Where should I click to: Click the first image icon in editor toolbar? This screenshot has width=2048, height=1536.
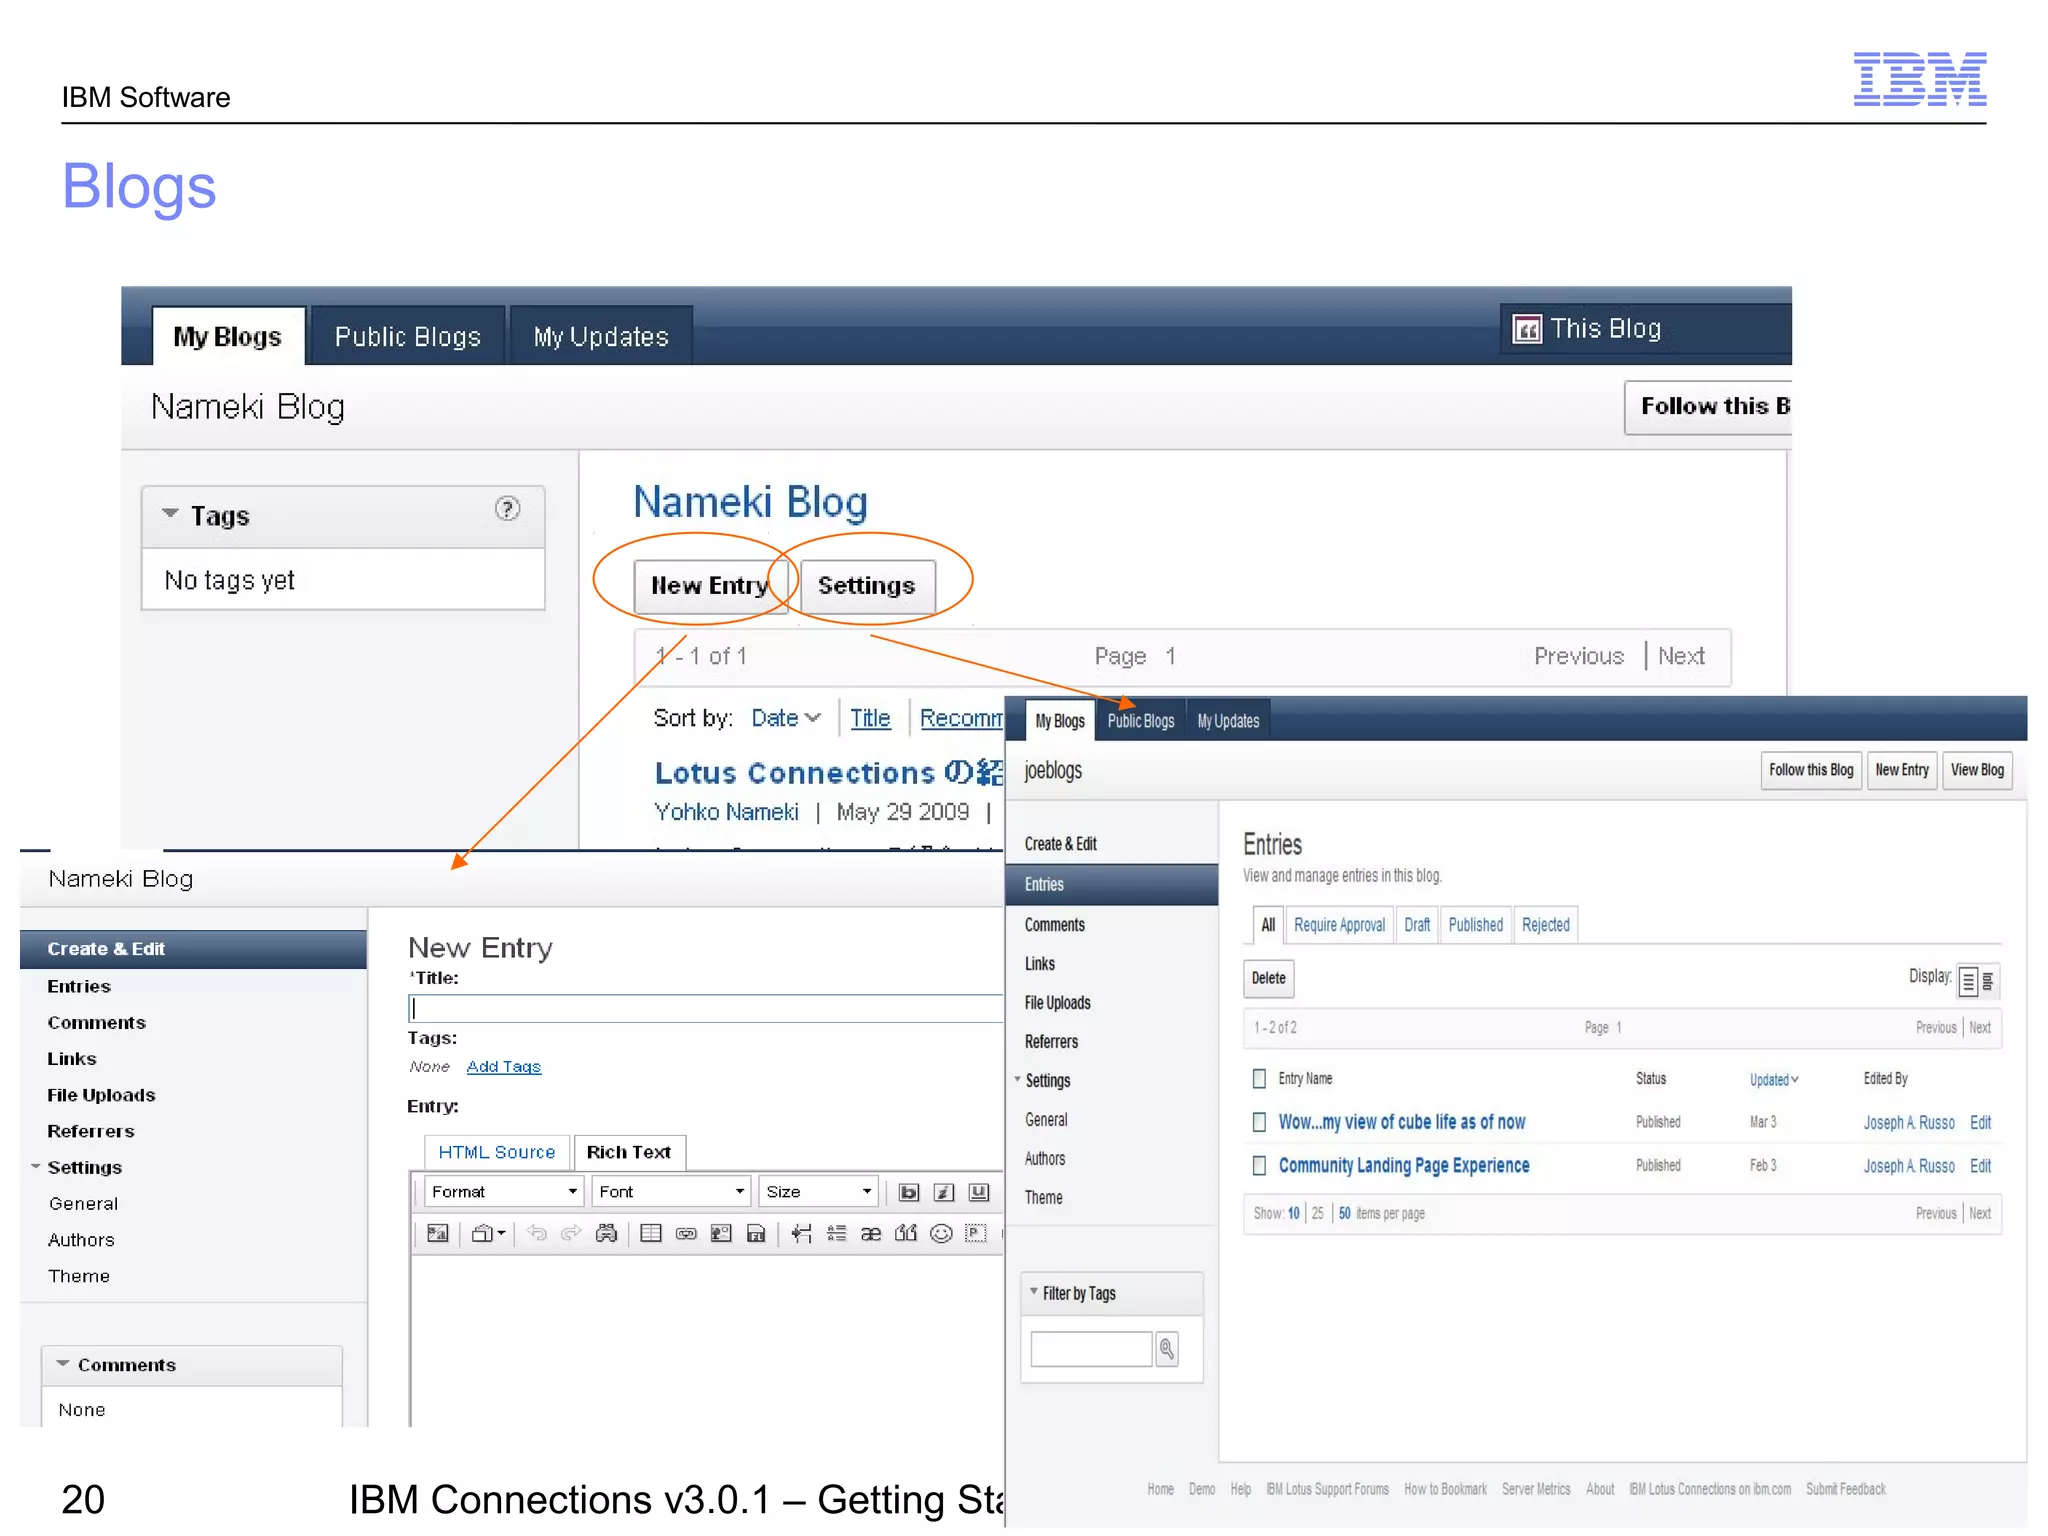437,1233
